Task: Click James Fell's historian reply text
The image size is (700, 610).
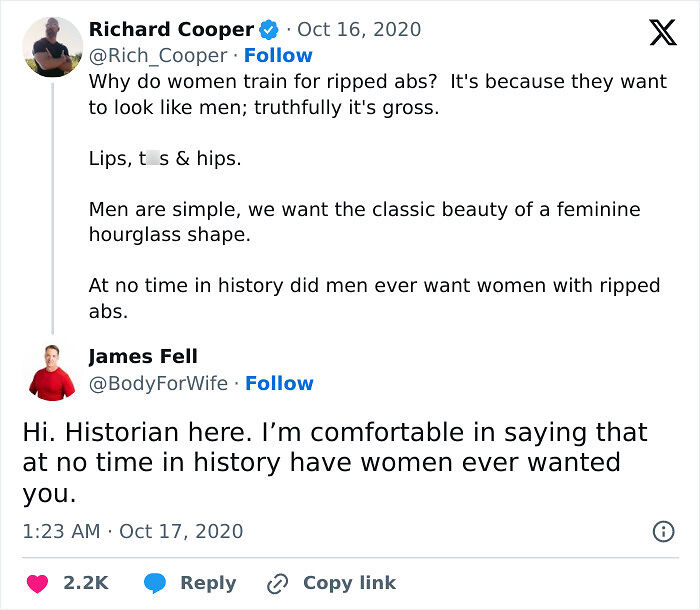Action: [x=335, y=463]
